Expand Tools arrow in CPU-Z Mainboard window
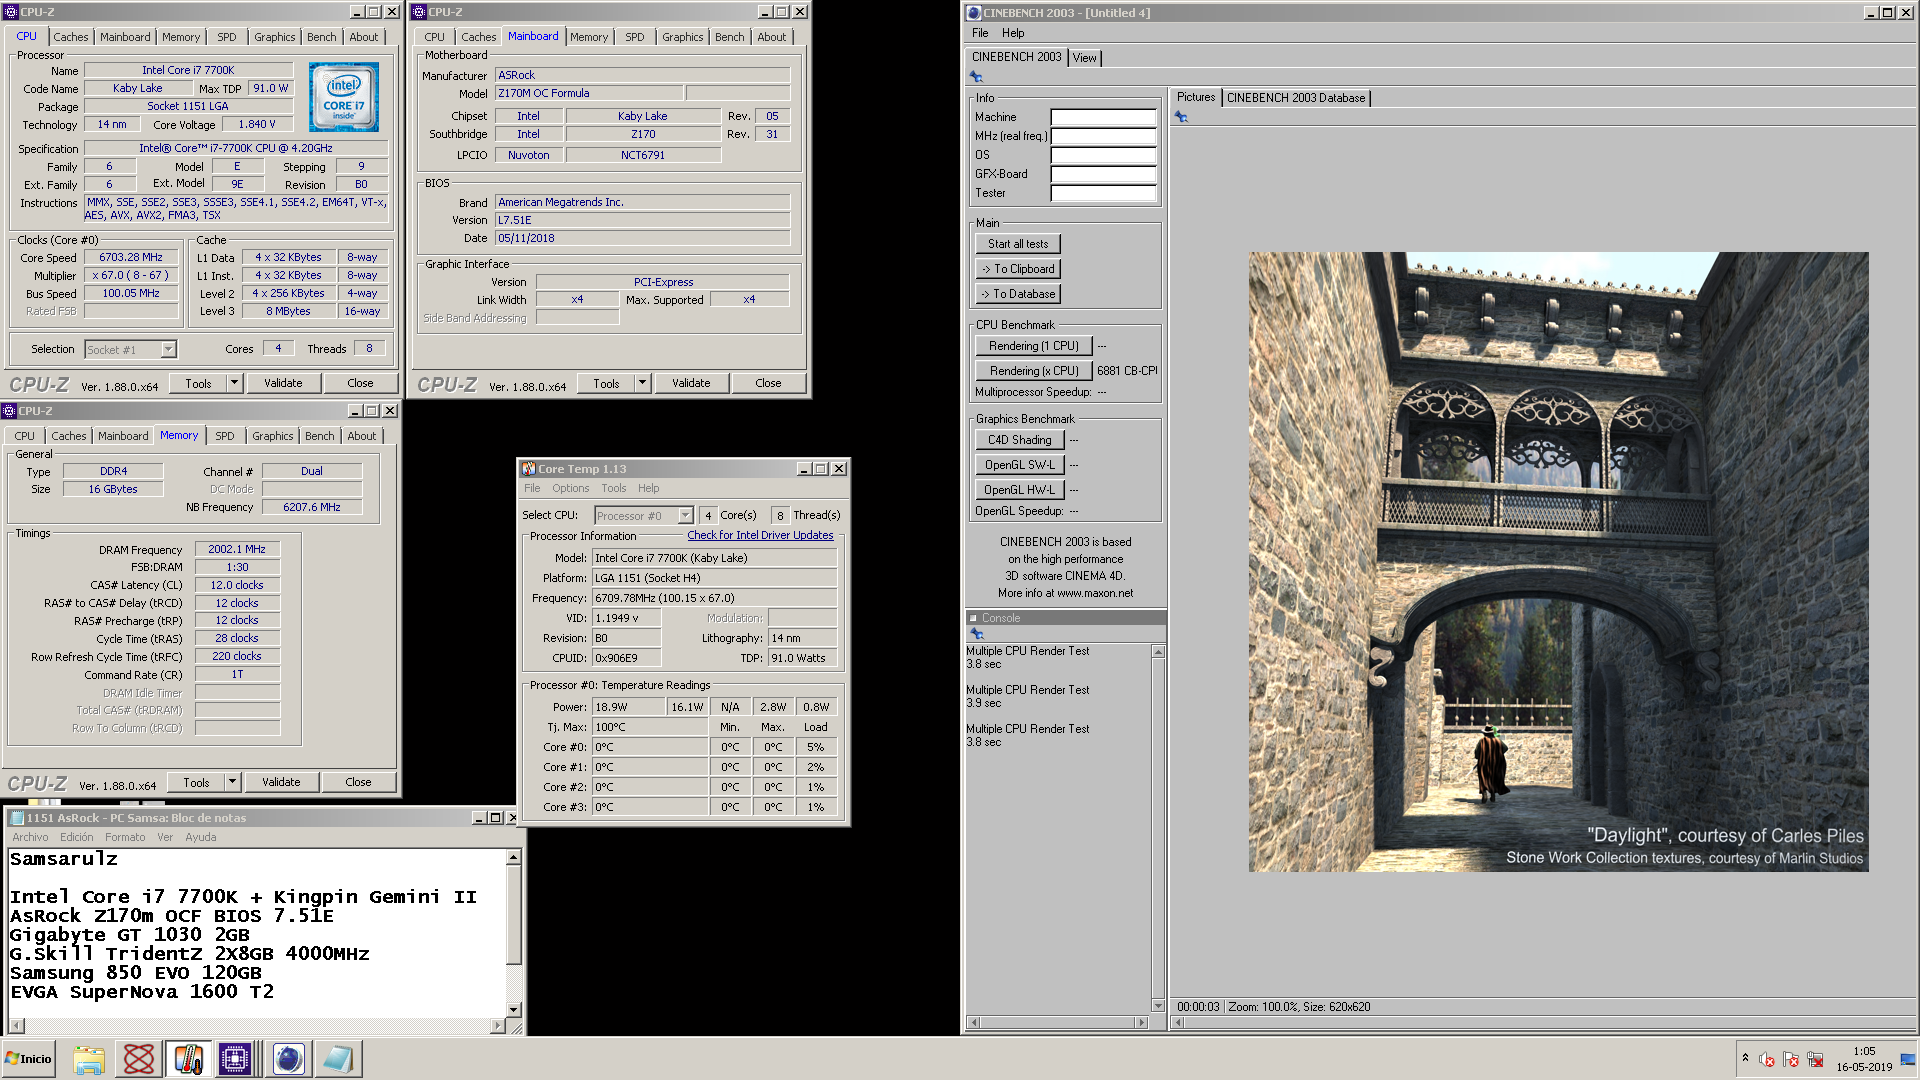Image resolution: width=1920 pixels, height=1080 pixels. [642, 383]
